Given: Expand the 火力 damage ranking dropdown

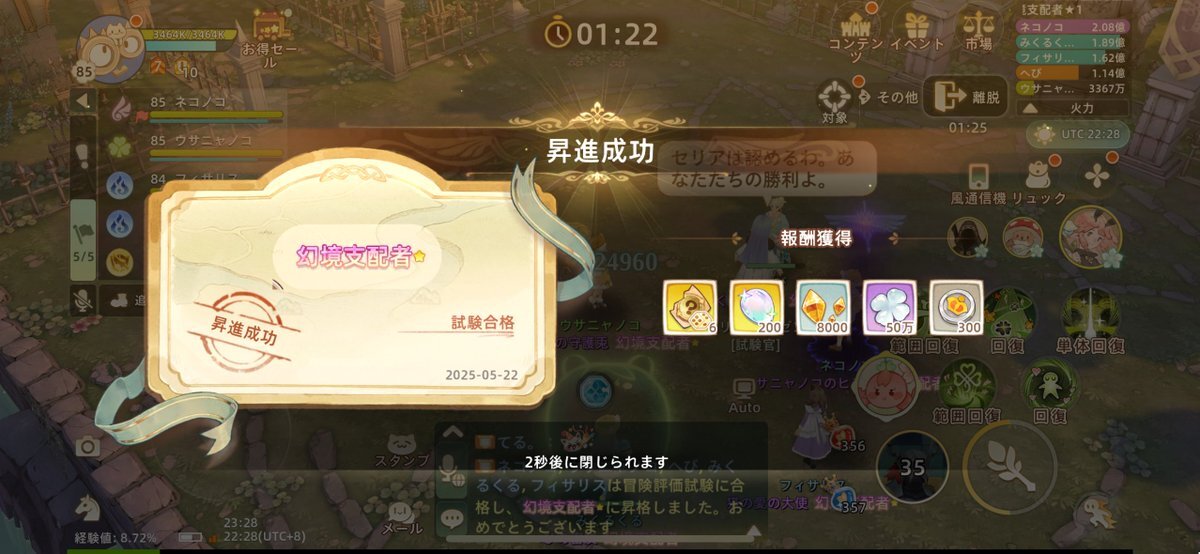Looking at the screenshot, I should [x=1073, y=107].
